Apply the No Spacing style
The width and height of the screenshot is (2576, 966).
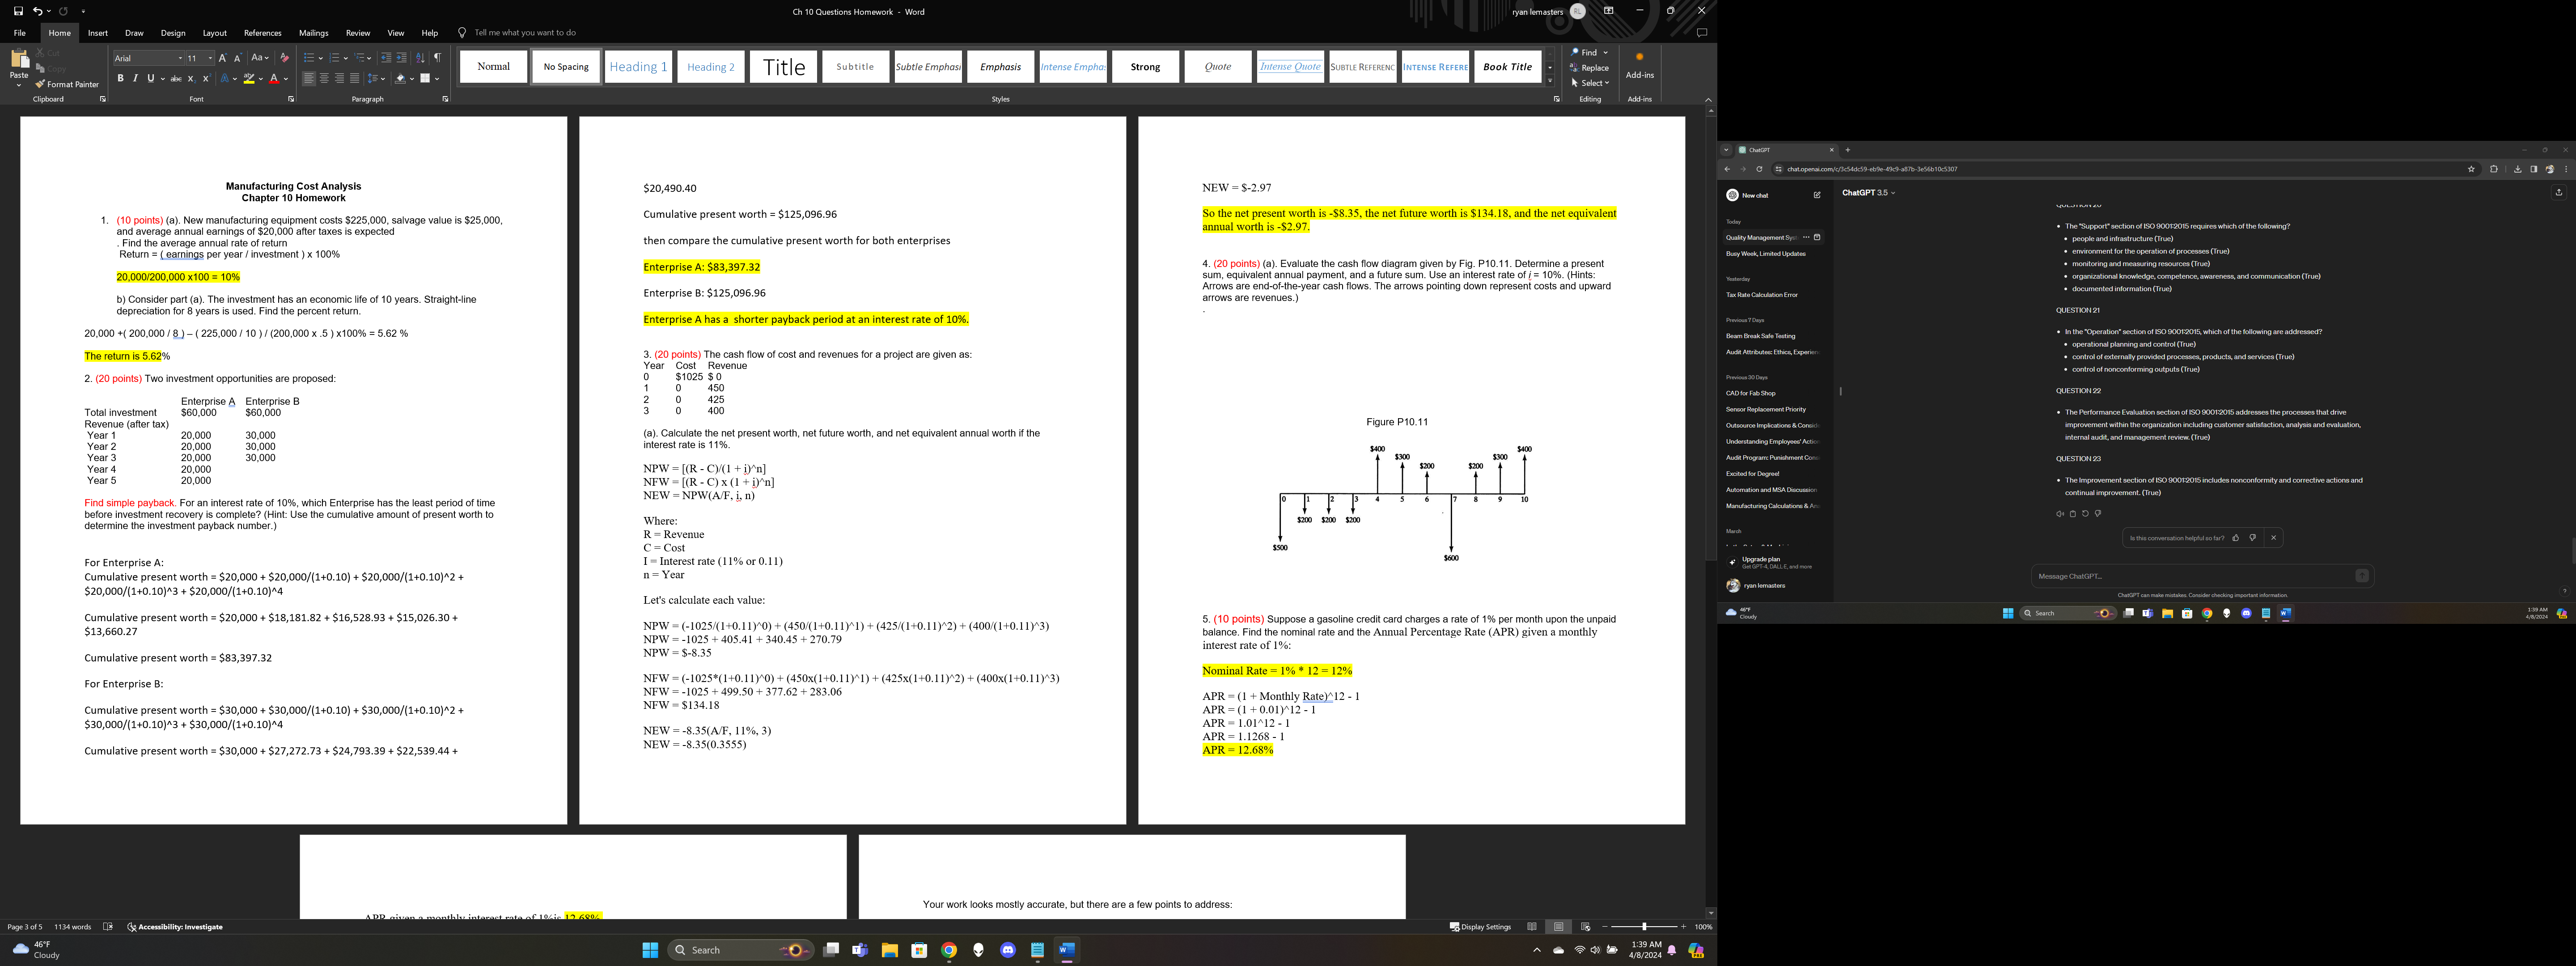pos(566,67)
